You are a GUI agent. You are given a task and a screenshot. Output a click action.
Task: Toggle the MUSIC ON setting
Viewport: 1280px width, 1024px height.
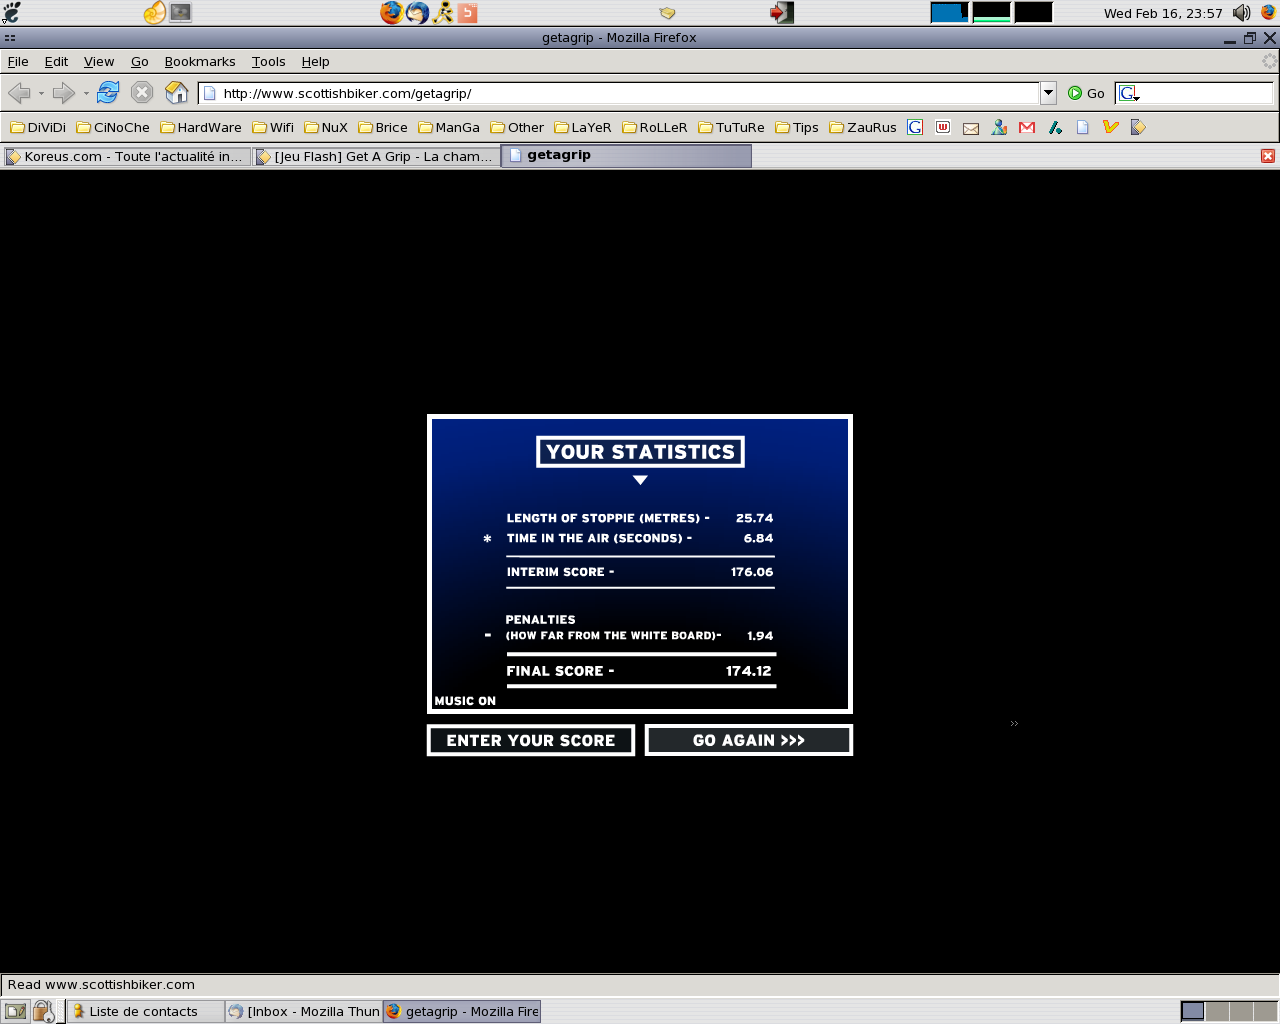pos(465,701)
